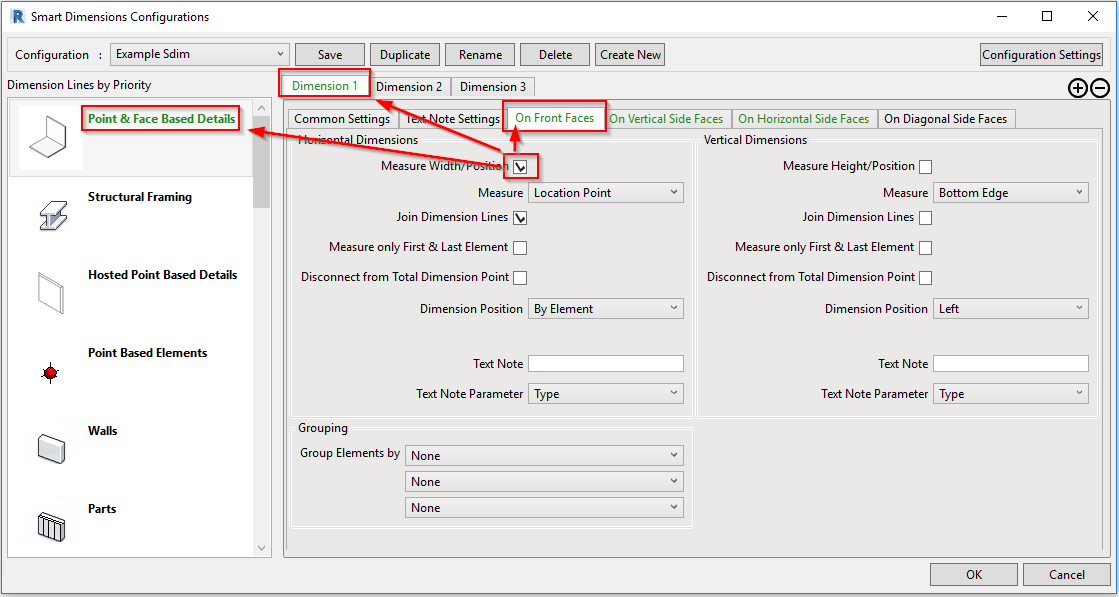Open horizontal Measure dropdown set to Location Point

[606, 193]
